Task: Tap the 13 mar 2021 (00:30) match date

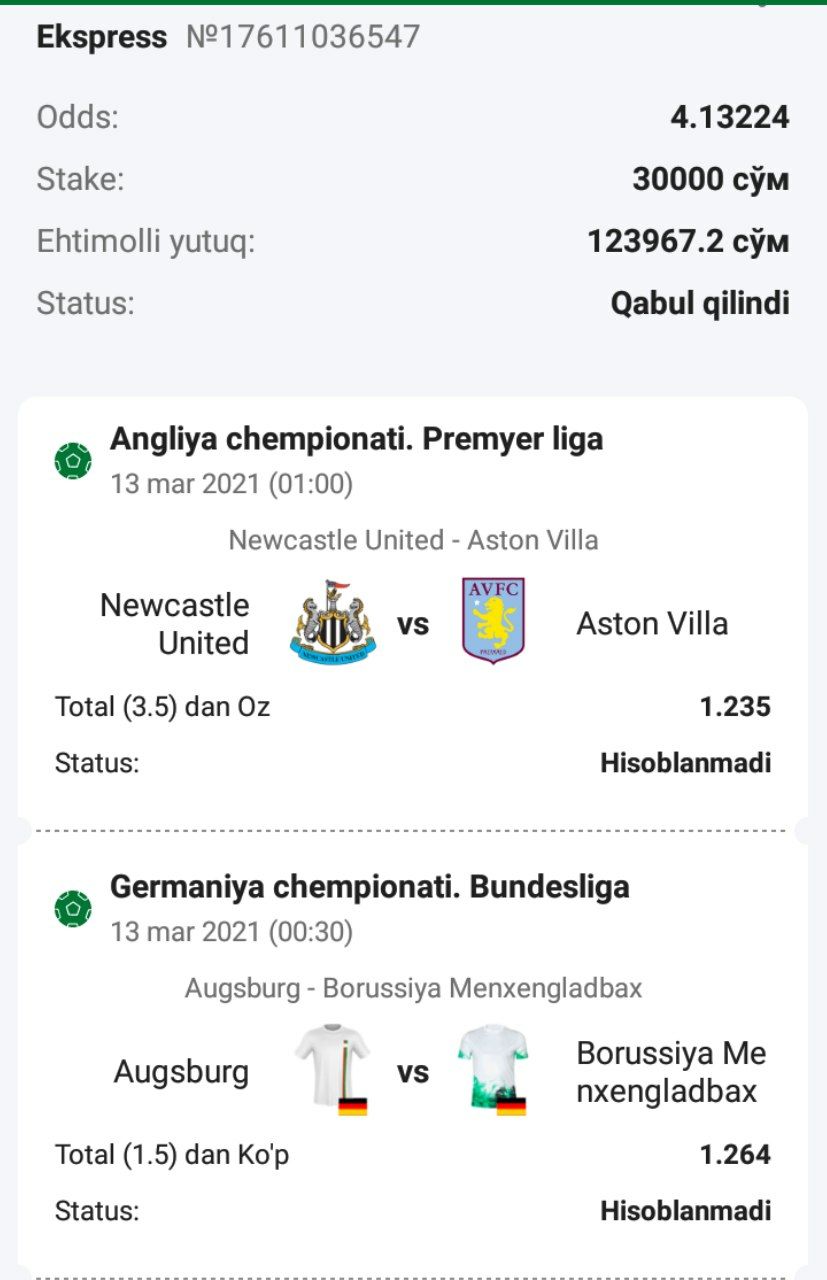Action: pos(231,932)
